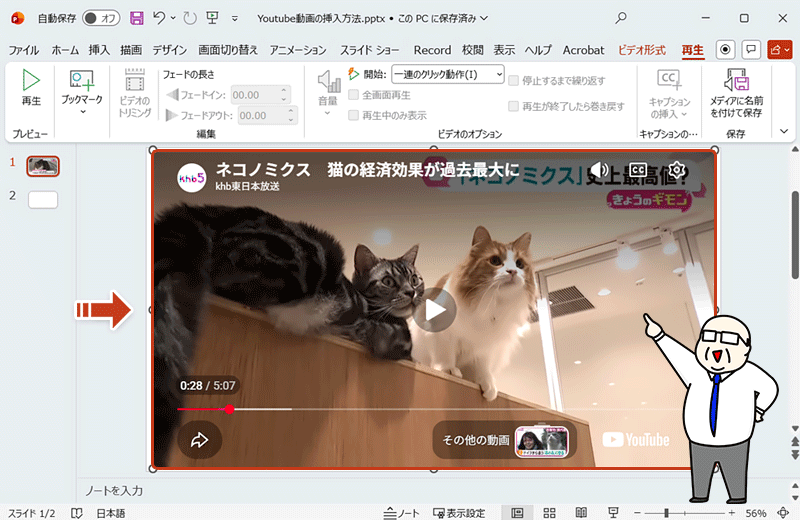Click accessibility/spell check icon in status bar
This screenshot has width=800, height=520.
[77, 513]
